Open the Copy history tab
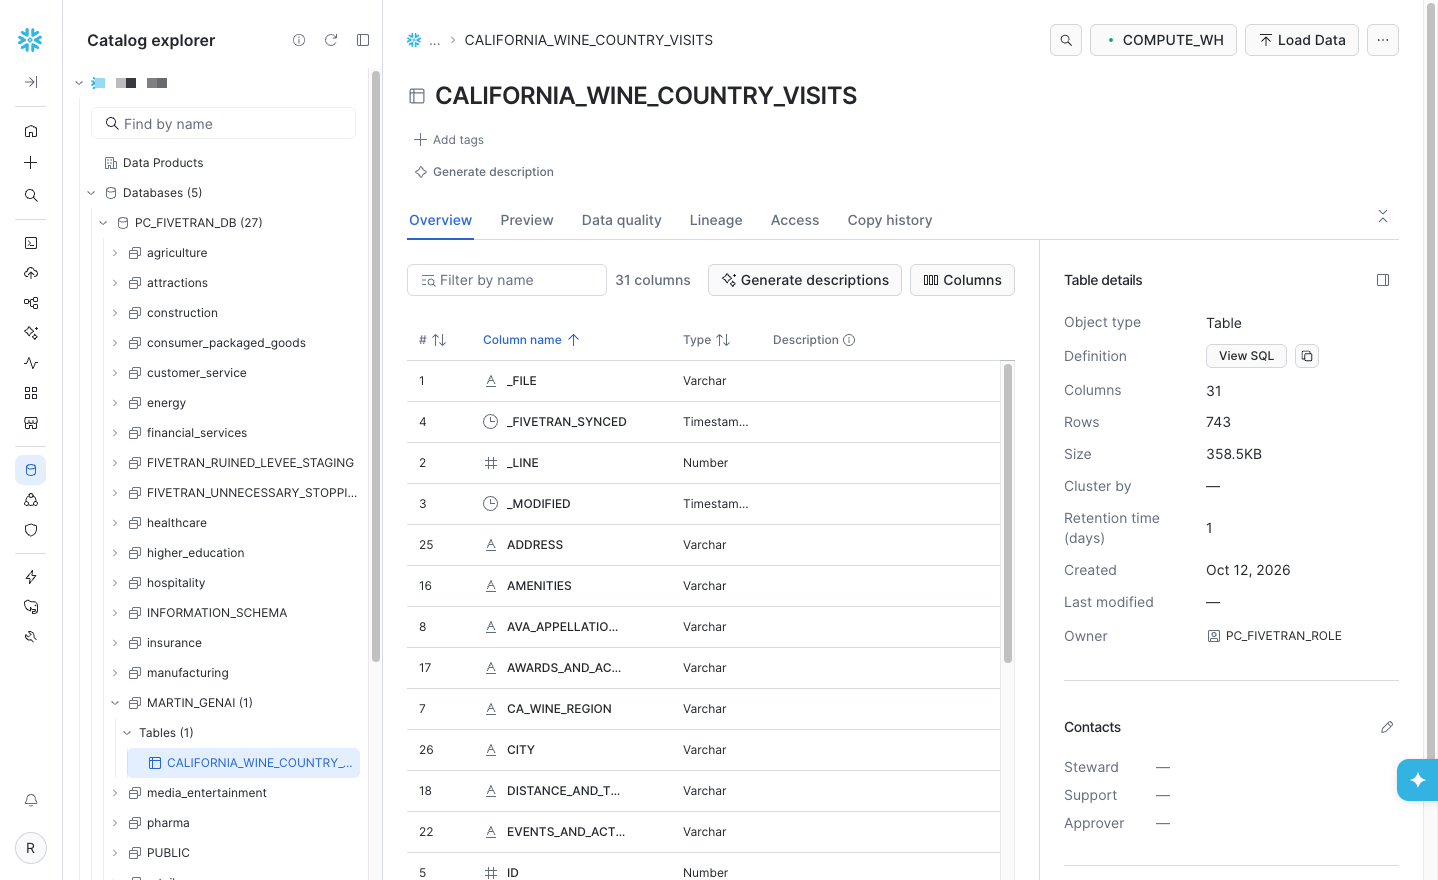 [890, 220]
